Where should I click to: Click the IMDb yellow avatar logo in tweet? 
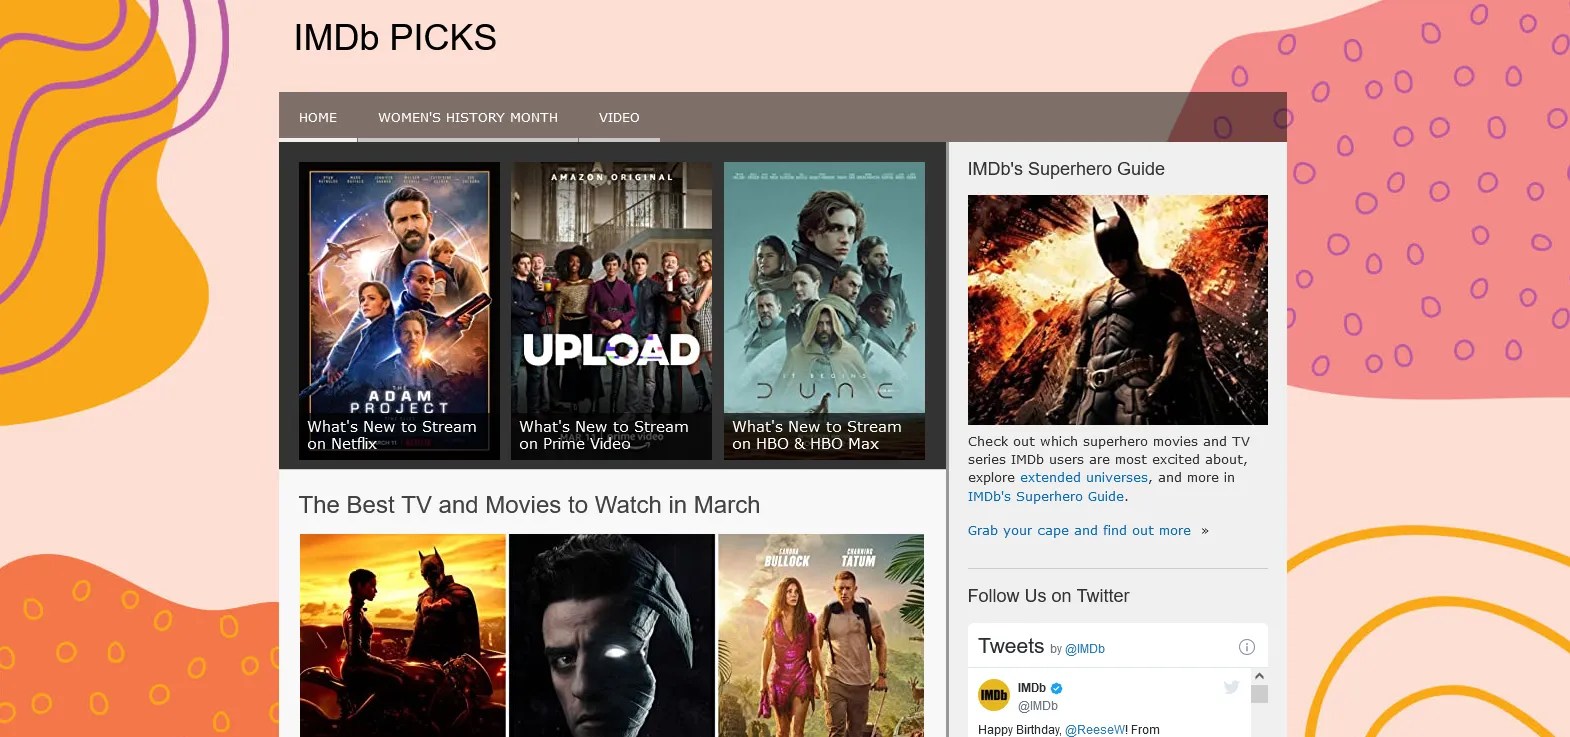(993, 694)
